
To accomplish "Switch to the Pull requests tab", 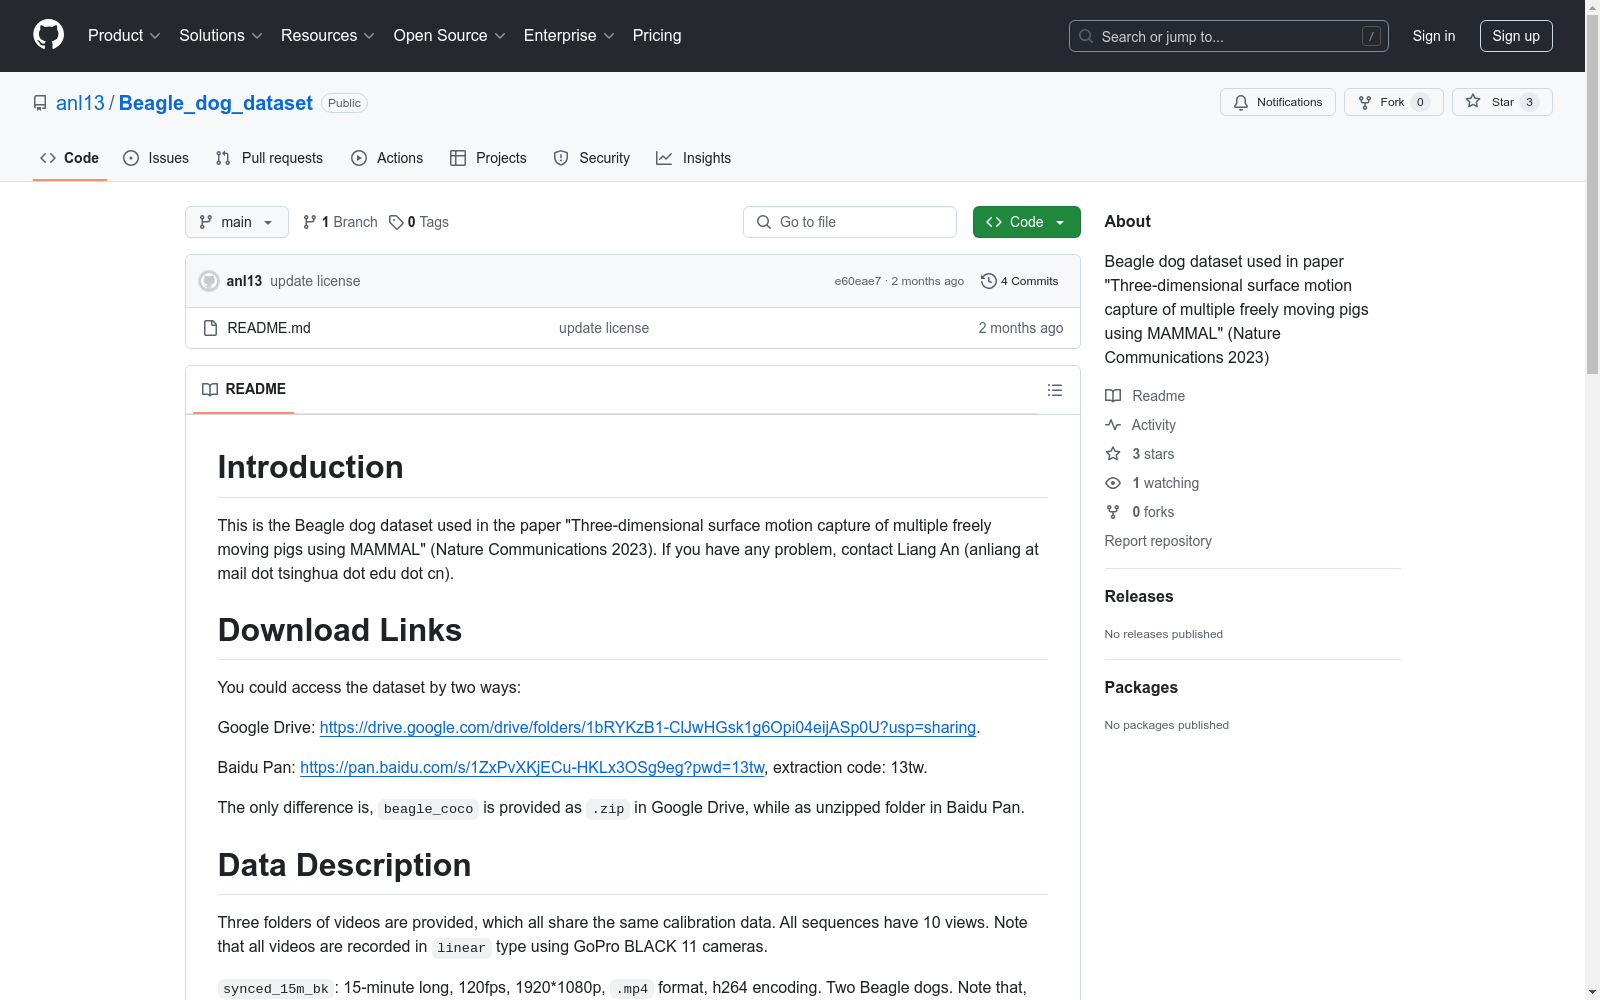I will pos(269,158).
